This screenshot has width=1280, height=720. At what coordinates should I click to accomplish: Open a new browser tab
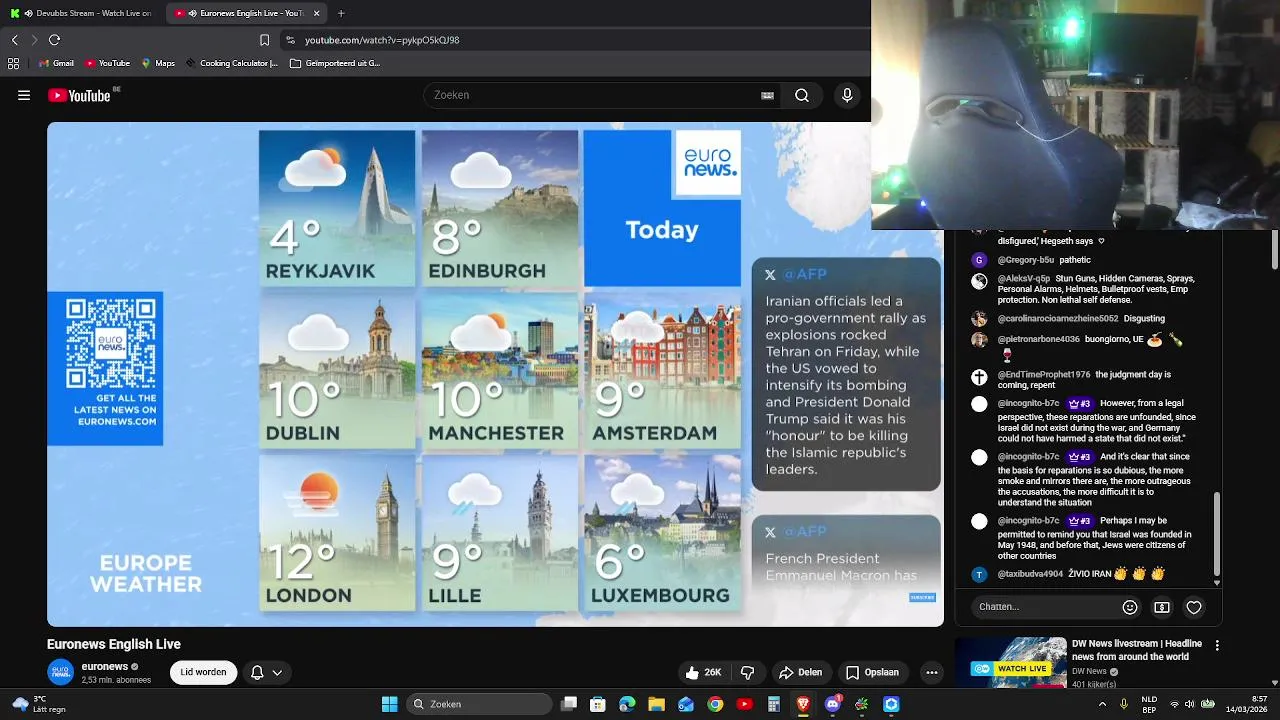point(341,13)
